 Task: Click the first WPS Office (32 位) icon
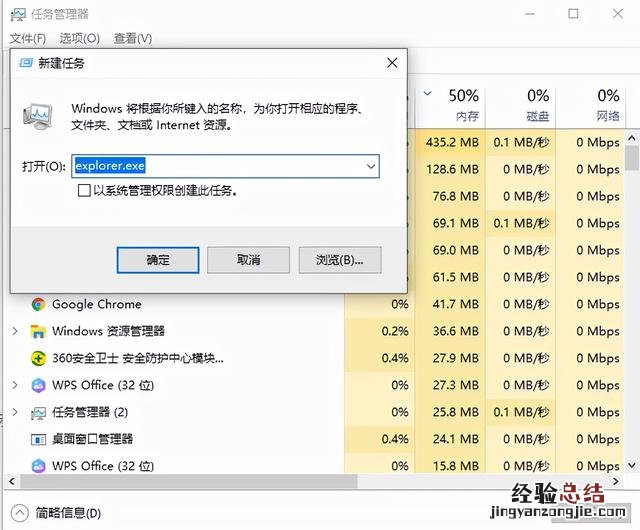[x=38, y=385]
